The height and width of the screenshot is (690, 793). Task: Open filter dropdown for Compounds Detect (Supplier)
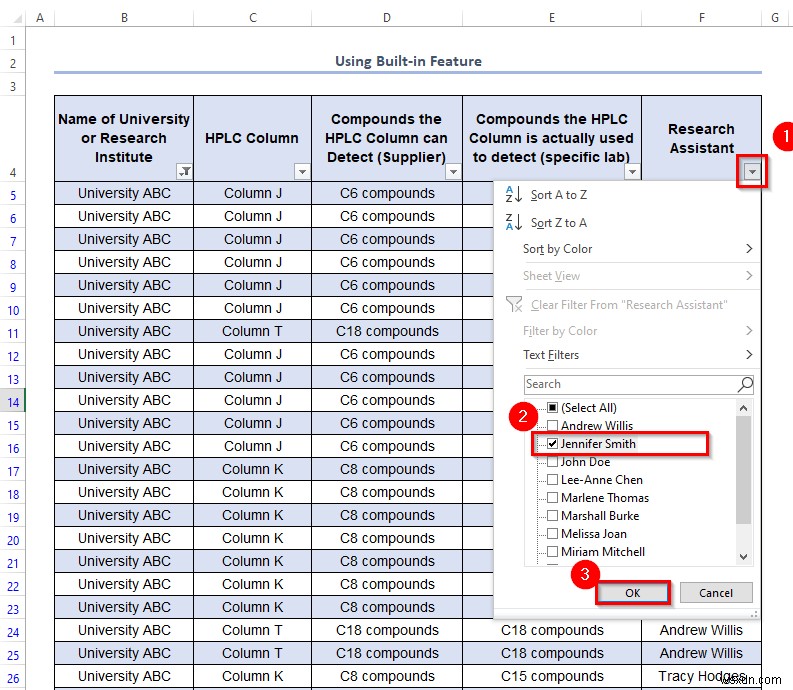[453, 171]
